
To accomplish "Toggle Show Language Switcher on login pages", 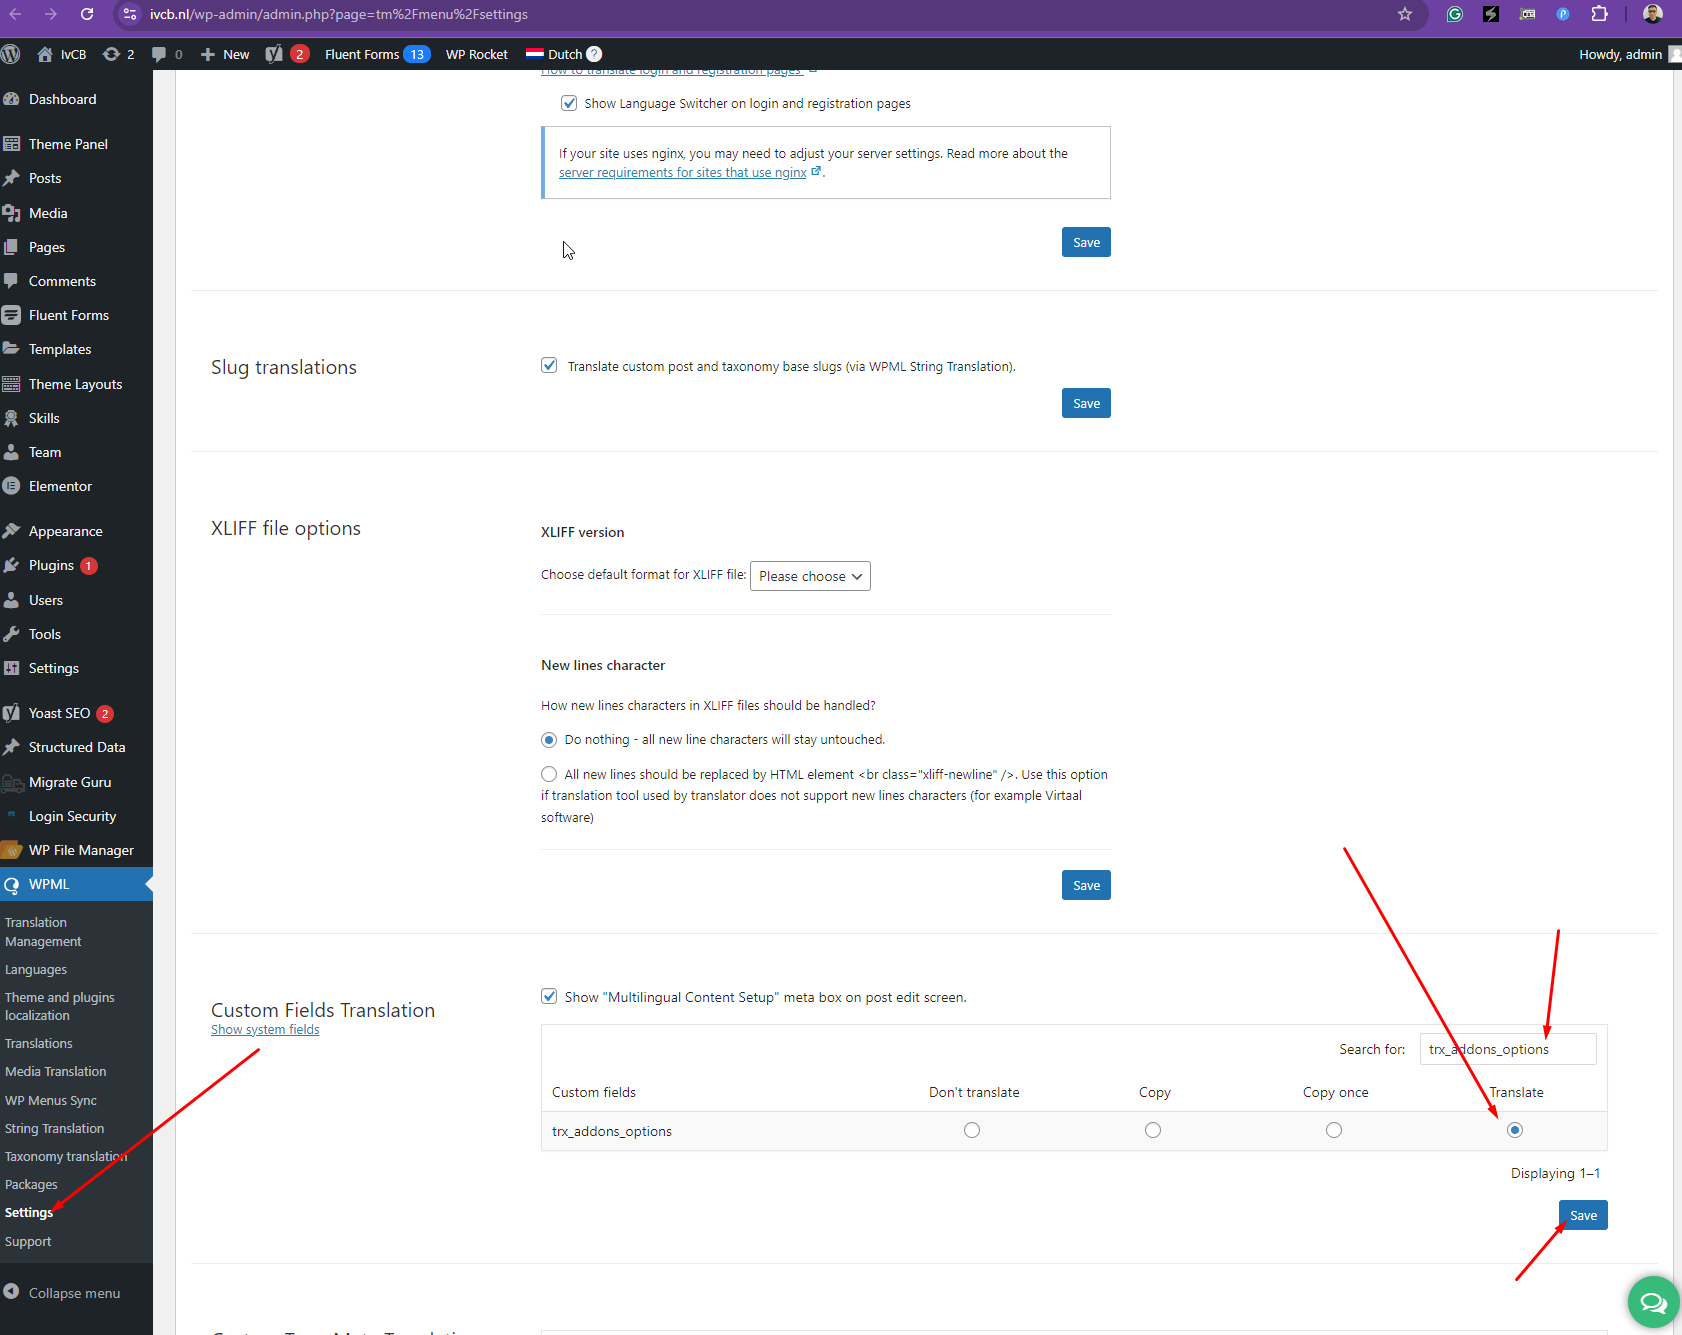I will tap(569, 103).
